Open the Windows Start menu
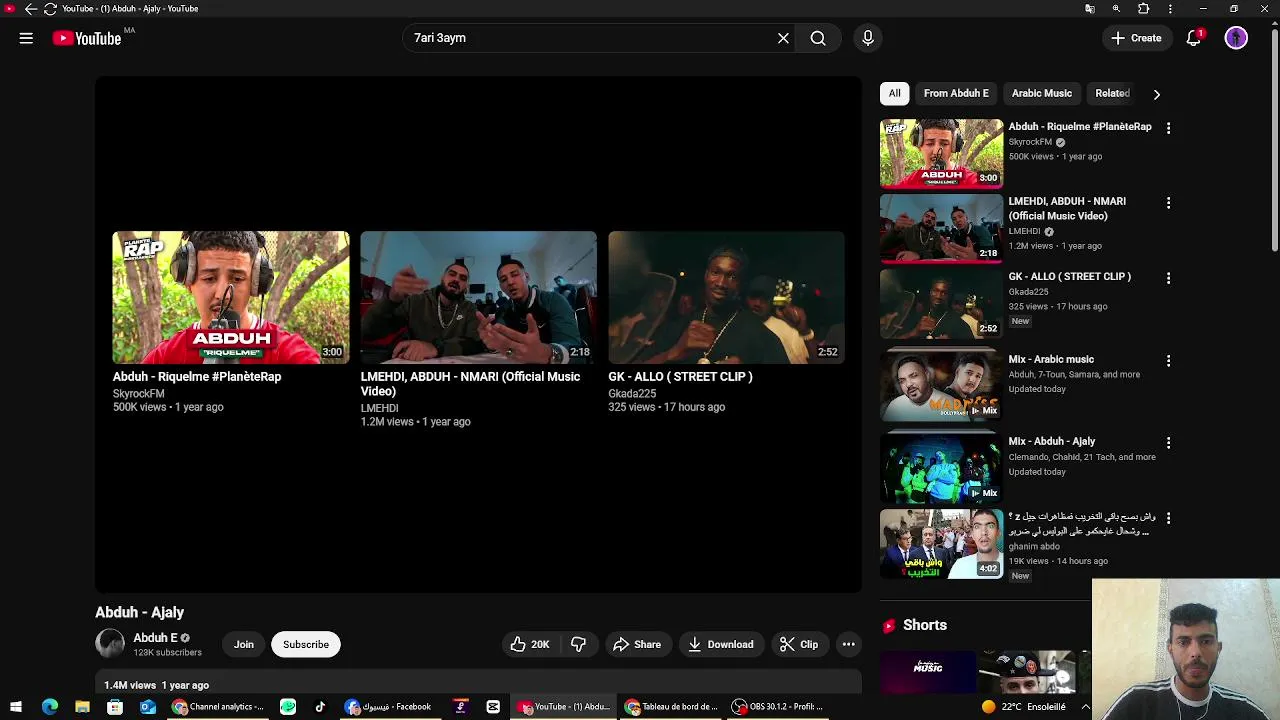This screenshot has height=720, width=1280. point(16,707)
